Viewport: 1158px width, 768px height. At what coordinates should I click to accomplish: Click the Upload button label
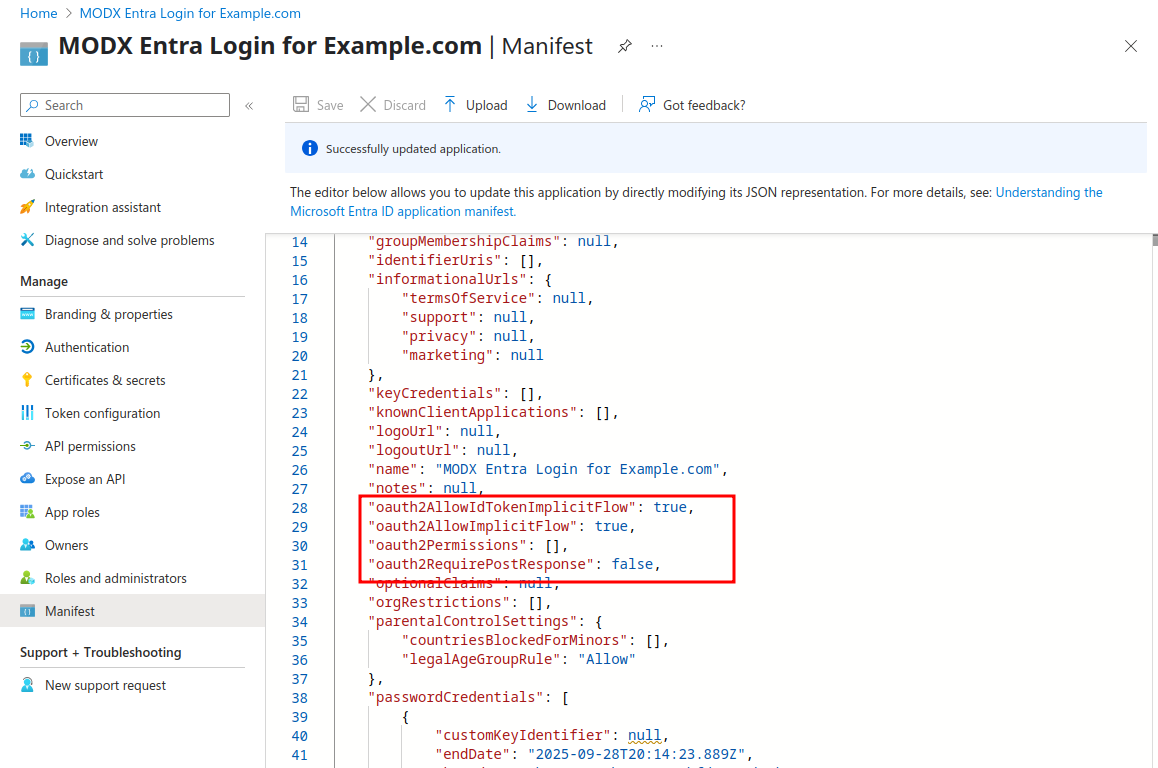pyautogui.click(x=487, y=105)
